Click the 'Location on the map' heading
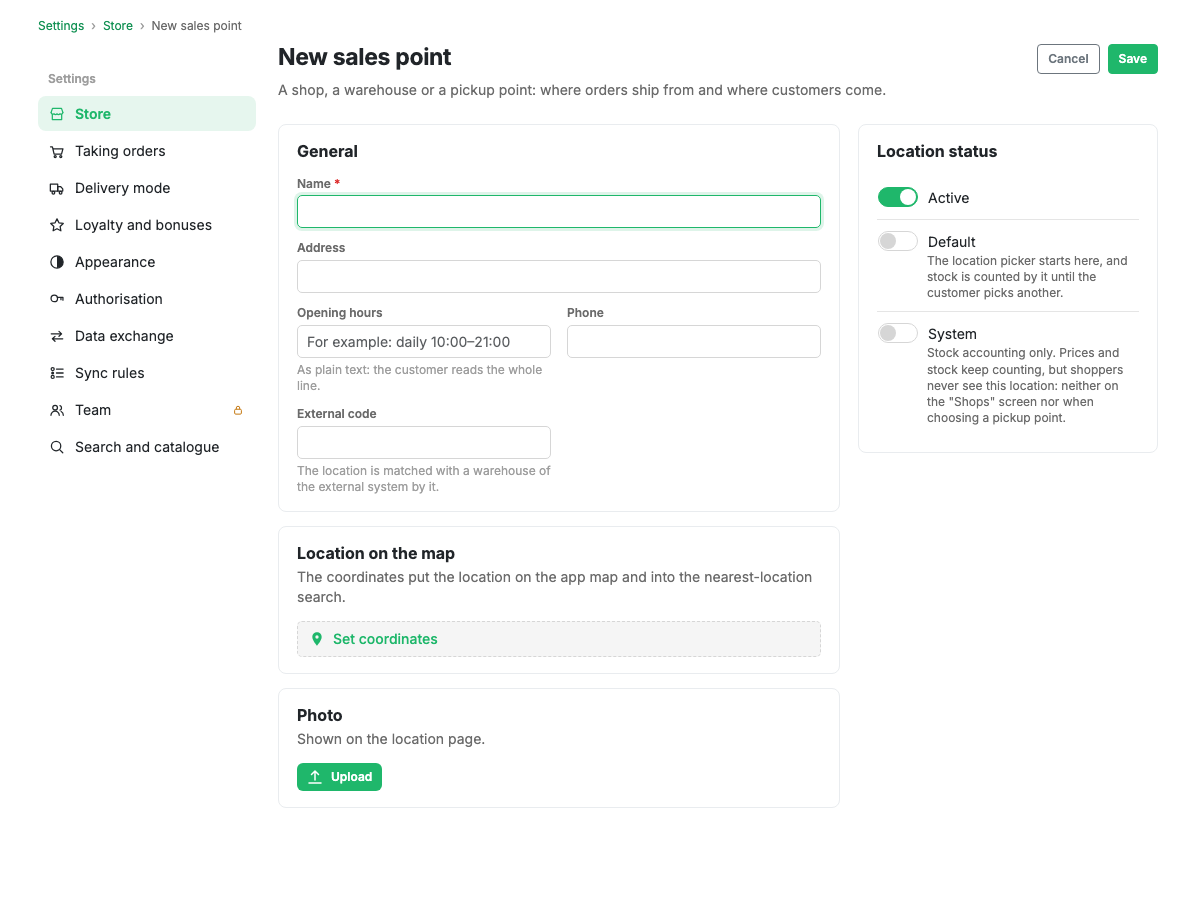The height and width of the screenshot is (904, 1196). [x=375, y=553]
